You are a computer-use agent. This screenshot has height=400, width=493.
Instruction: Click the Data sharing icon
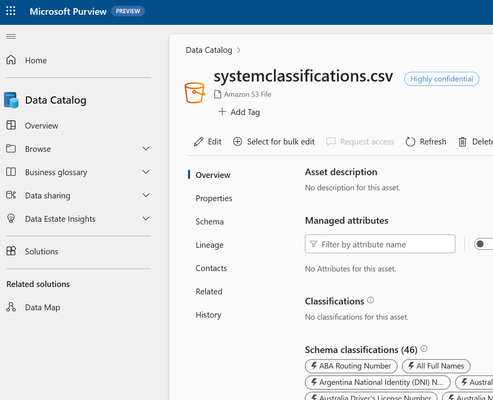click(x=11, y=195)
